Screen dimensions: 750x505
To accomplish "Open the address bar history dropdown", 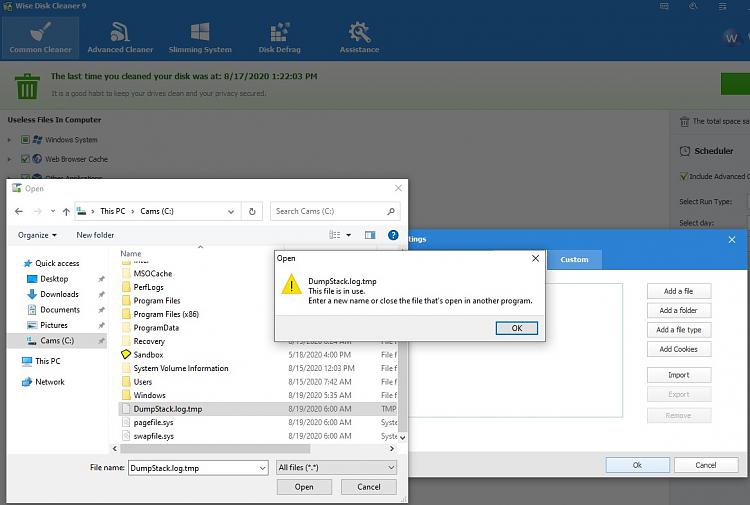I will pos(231,211).
